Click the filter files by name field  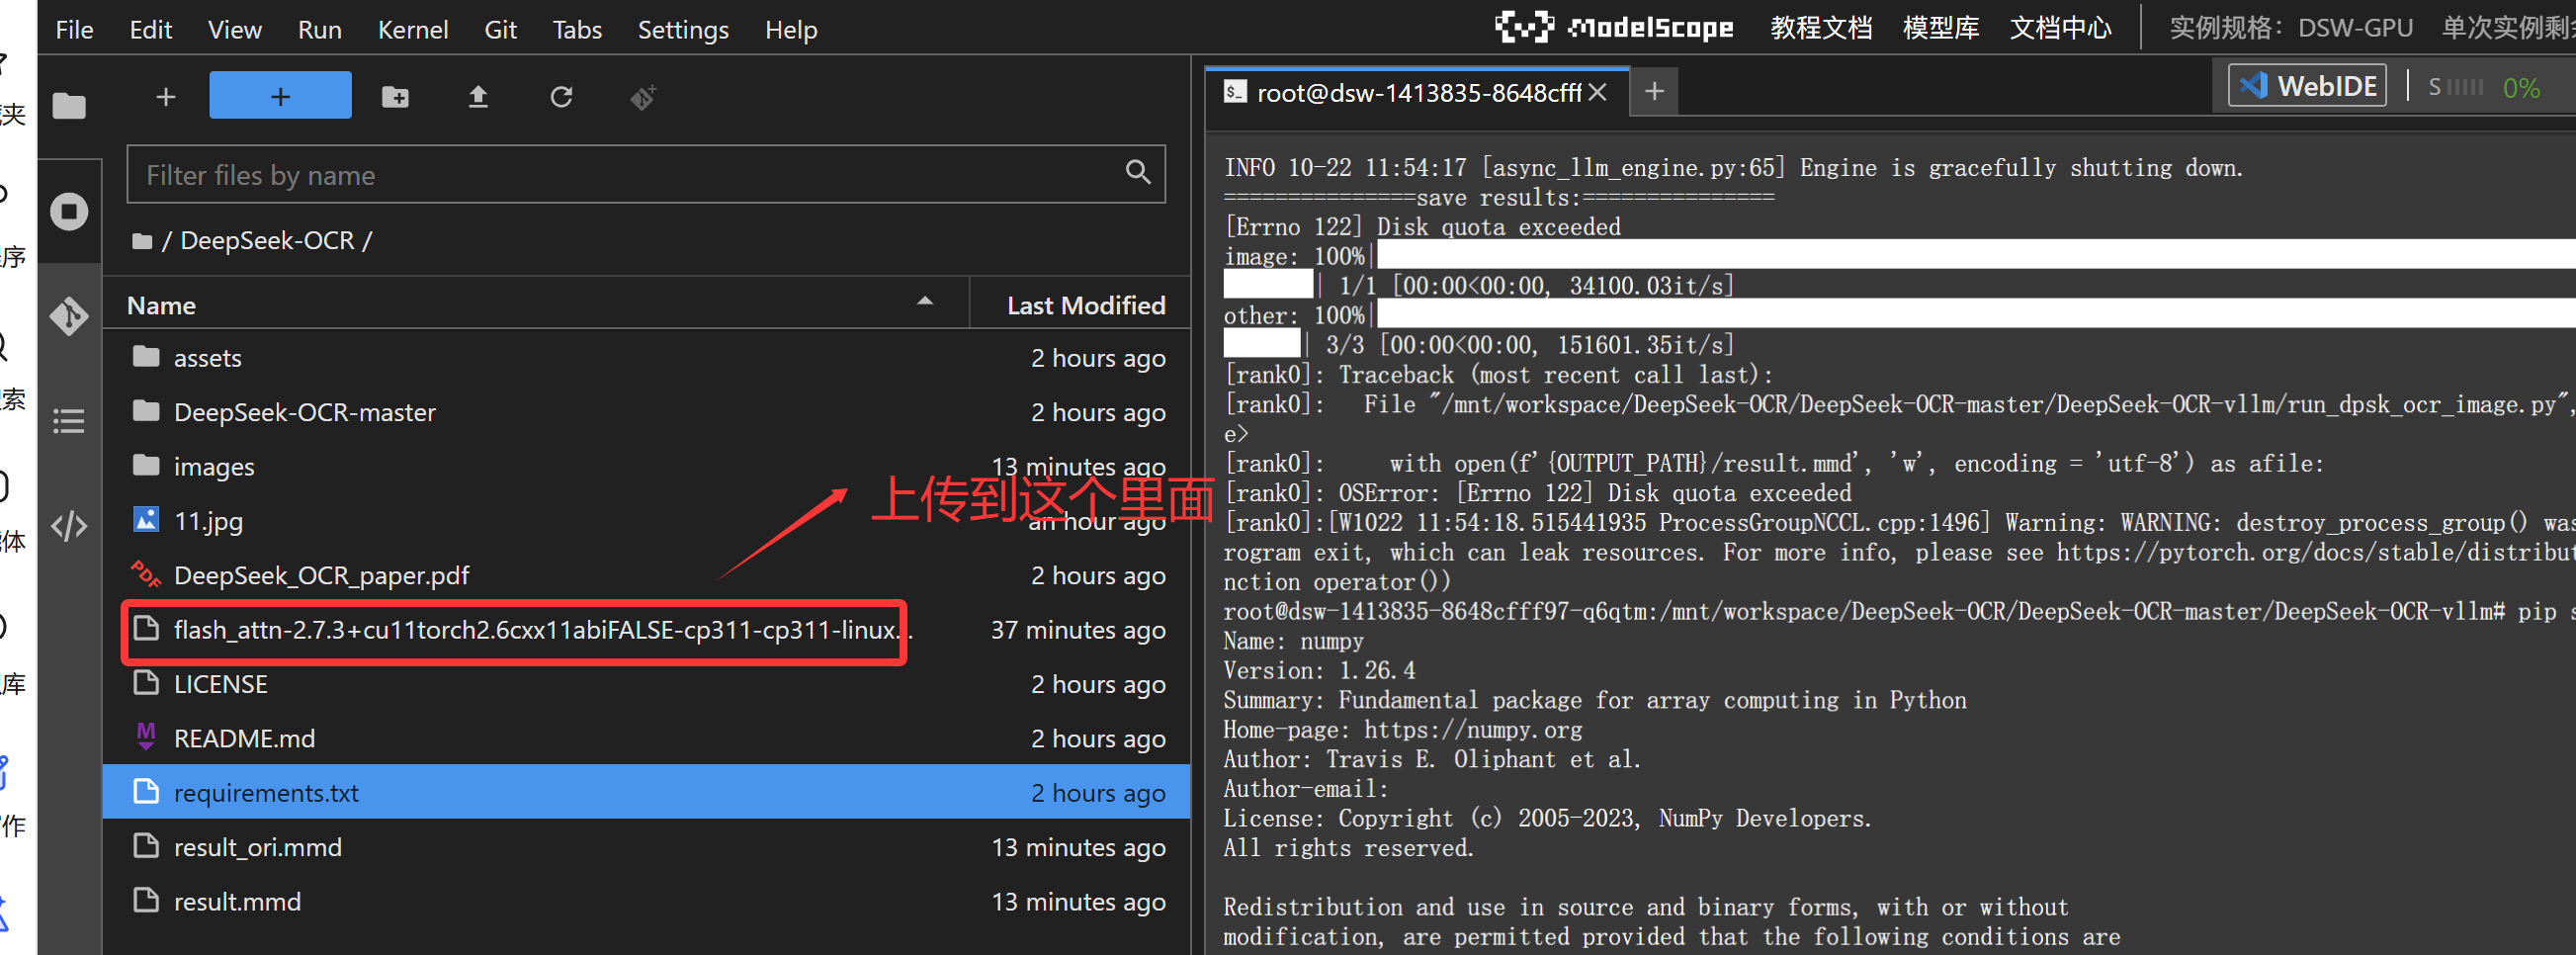click(x=630, y=175)
